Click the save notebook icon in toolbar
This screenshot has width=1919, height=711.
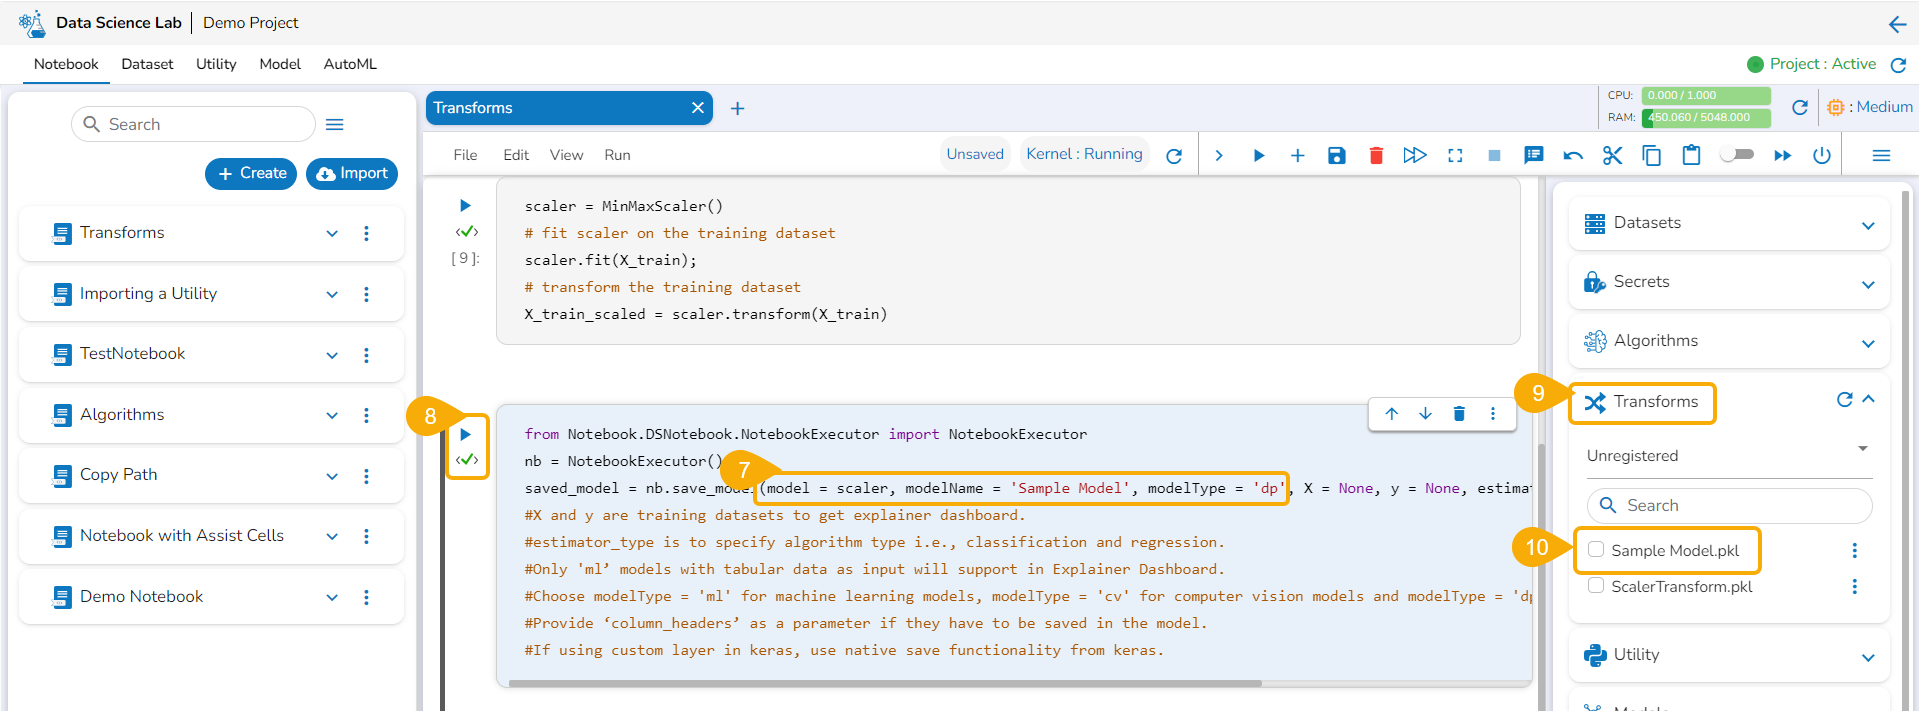tap(1336, 155)
